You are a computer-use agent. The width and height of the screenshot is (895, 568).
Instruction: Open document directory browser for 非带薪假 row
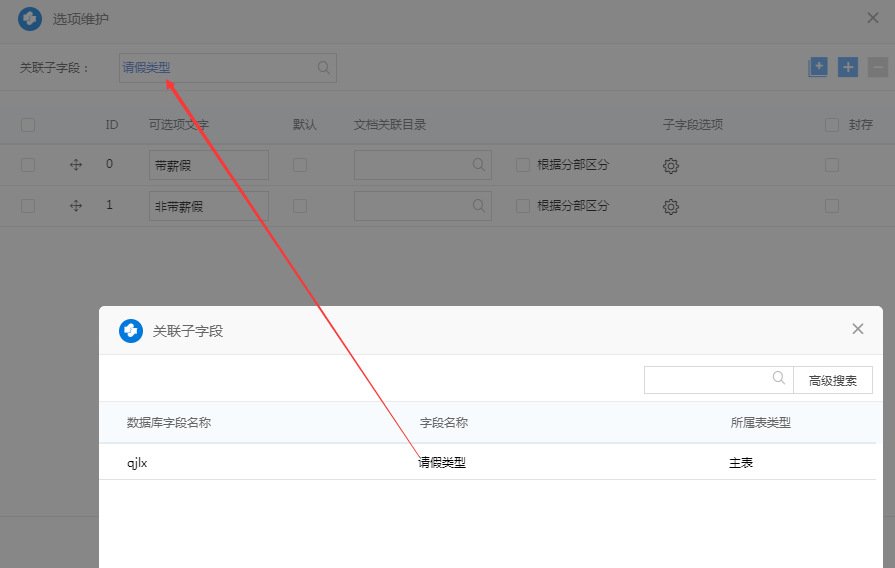pos(479,206)
